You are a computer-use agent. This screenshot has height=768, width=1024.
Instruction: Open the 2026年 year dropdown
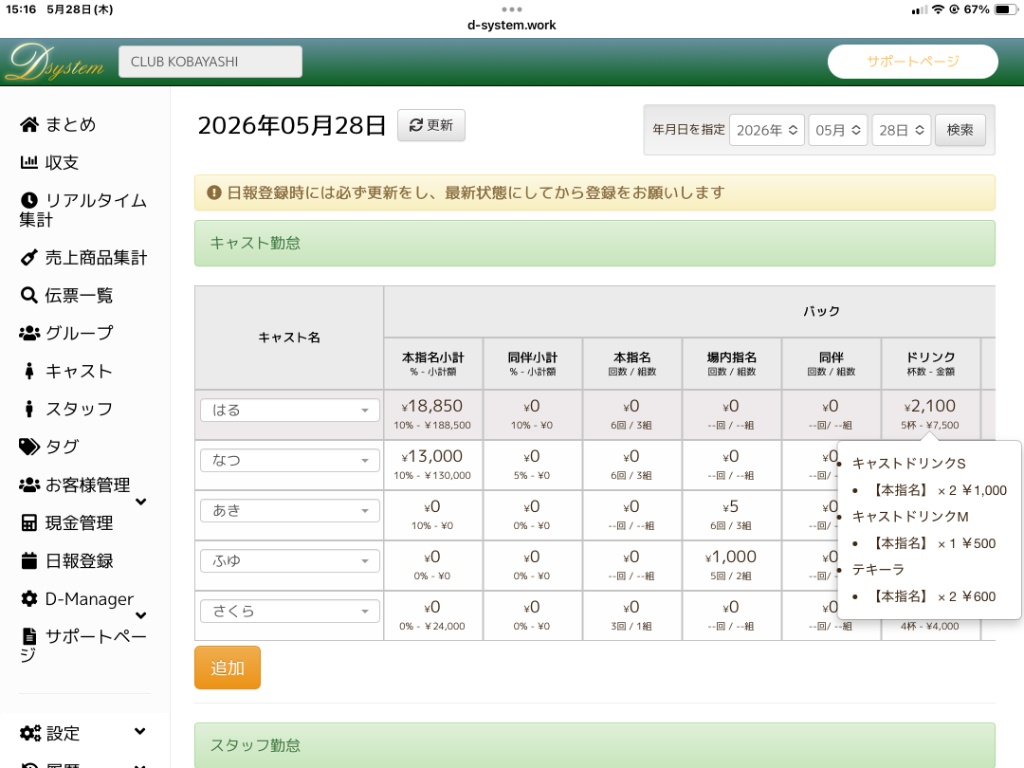coord(767,130)
